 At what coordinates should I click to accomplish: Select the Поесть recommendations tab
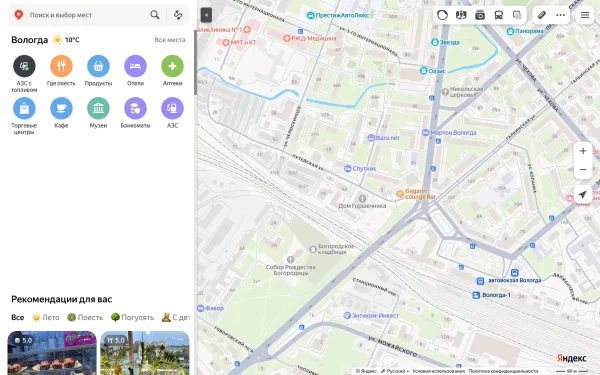coord(85,317)
